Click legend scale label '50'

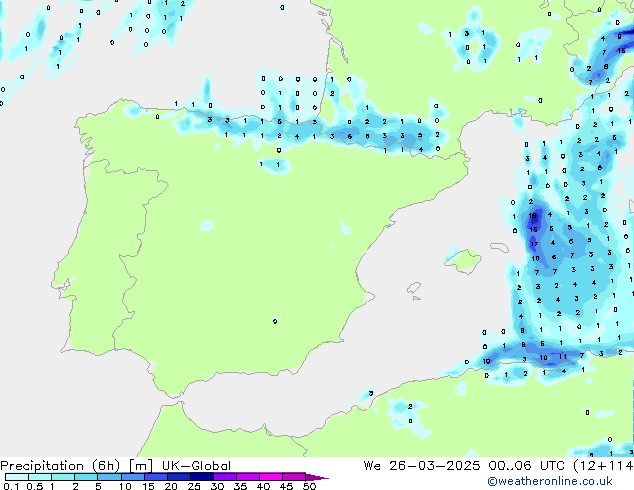click(x=309, y=486)
